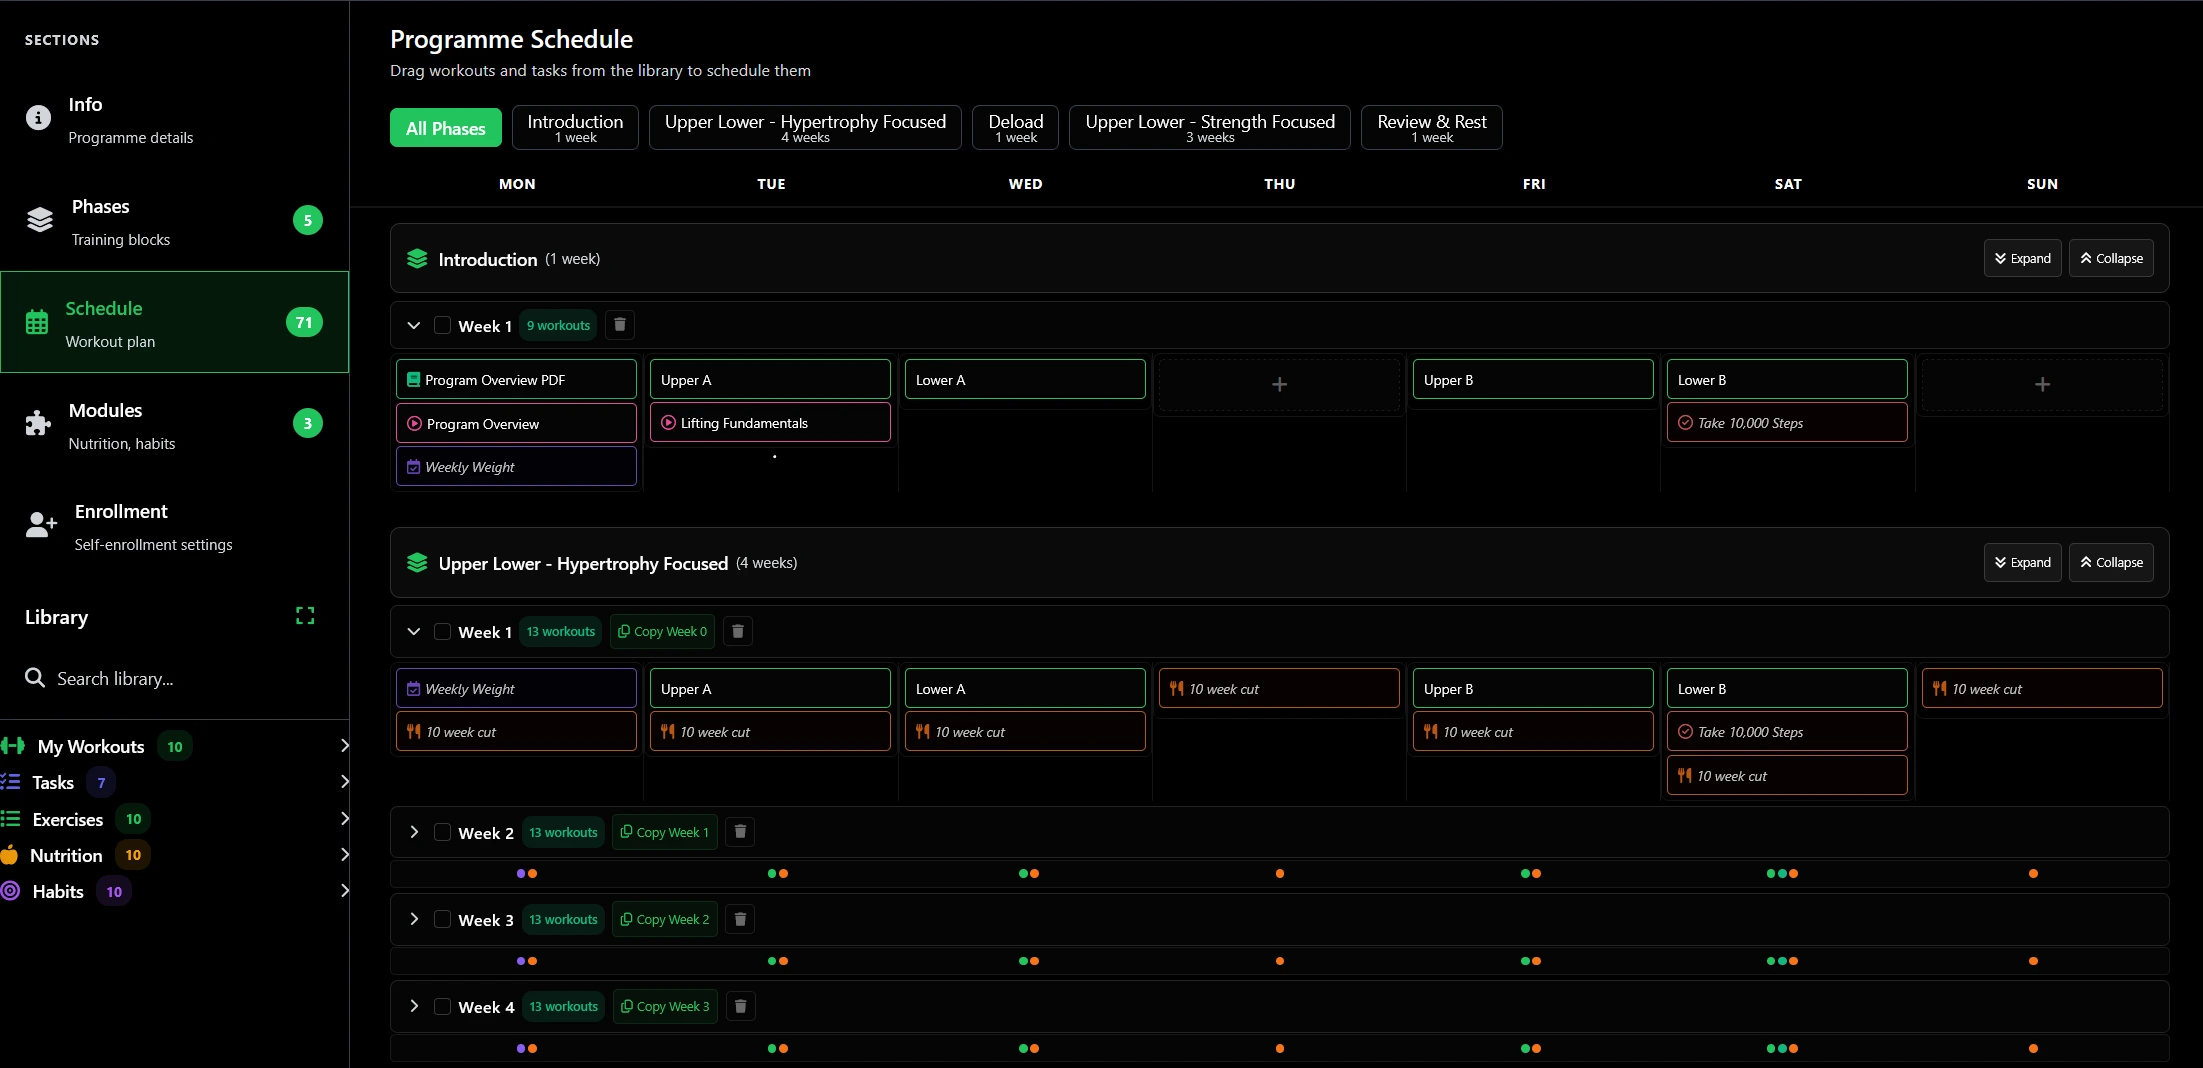Click the Info circle icon in sidebar
The height and width of the screenshot is (1068, 2203).
[x=38, y=118]
